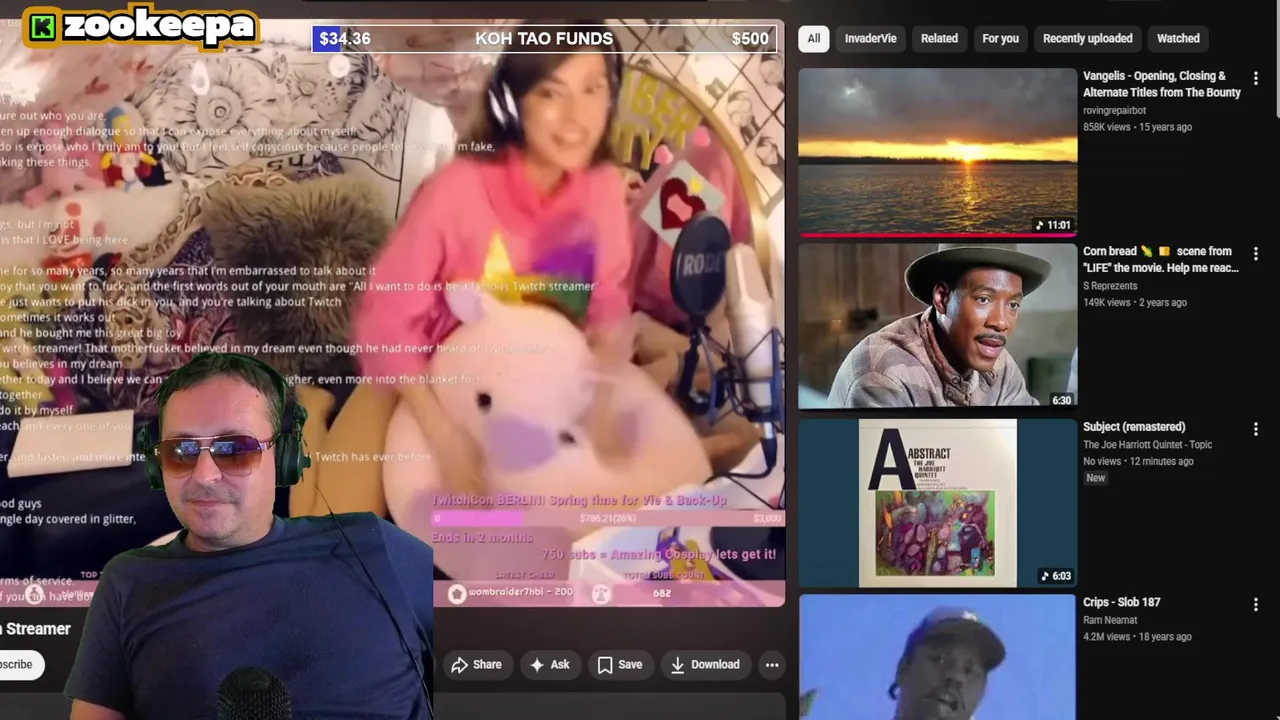Viewport: 1280px width, 720px height.
Task: Download the video
Action: pos(705,664)
